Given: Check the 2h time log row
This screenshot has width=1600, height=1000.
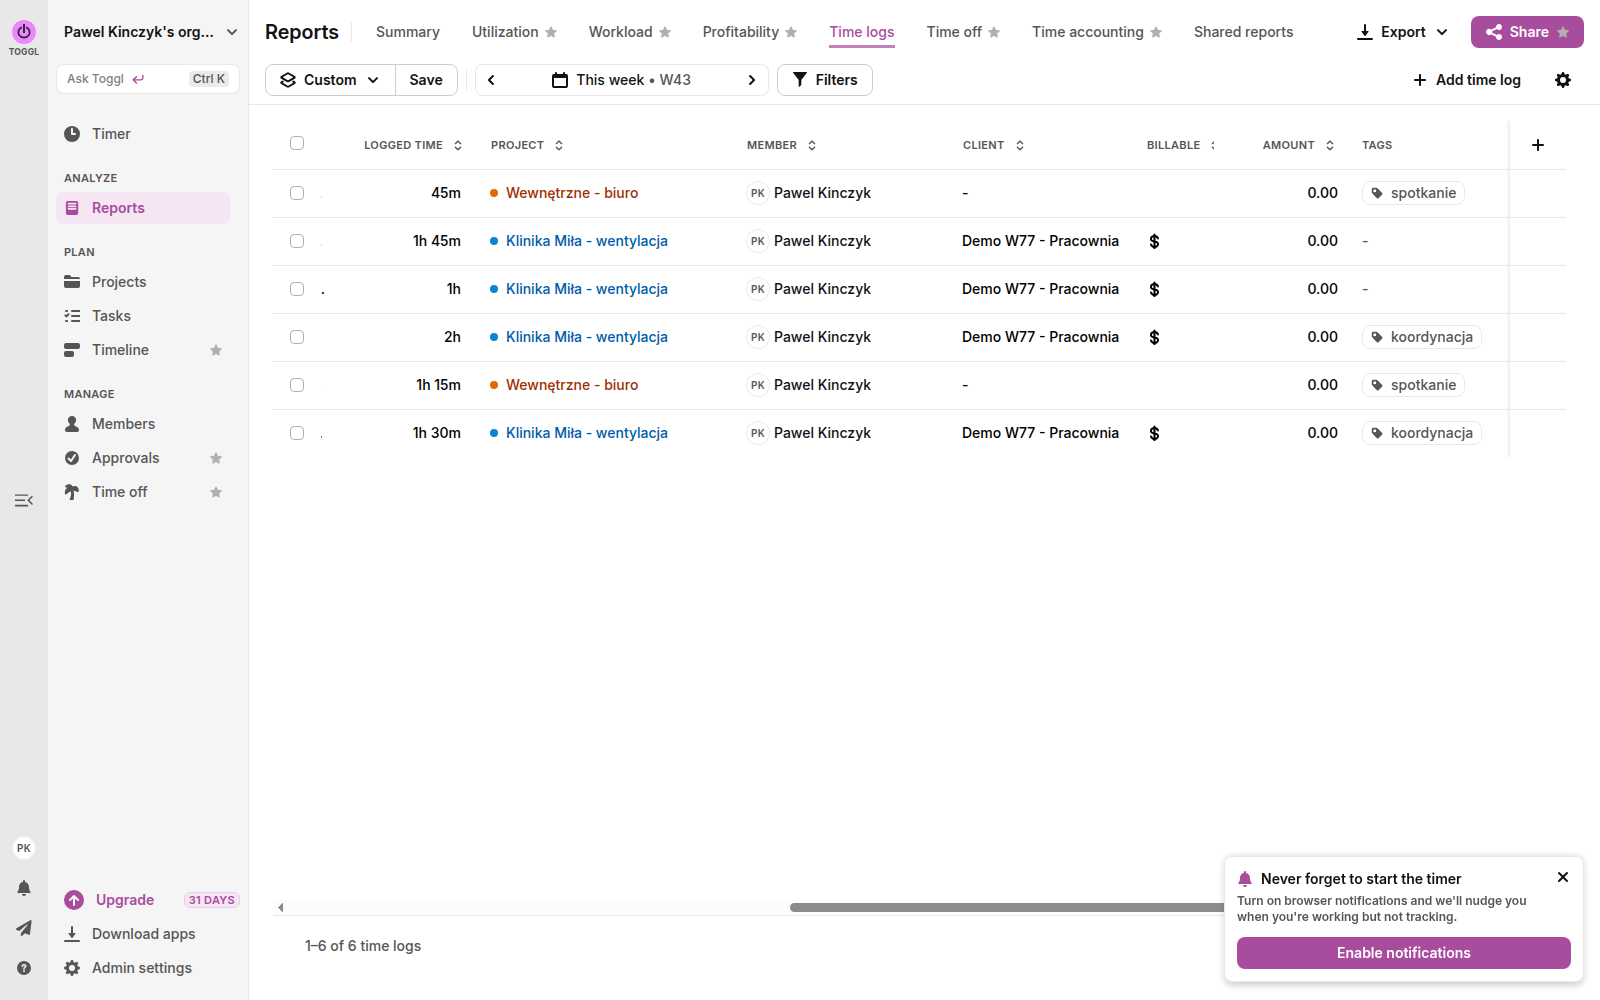Looking at the screenshot, I should coord(297,337).
